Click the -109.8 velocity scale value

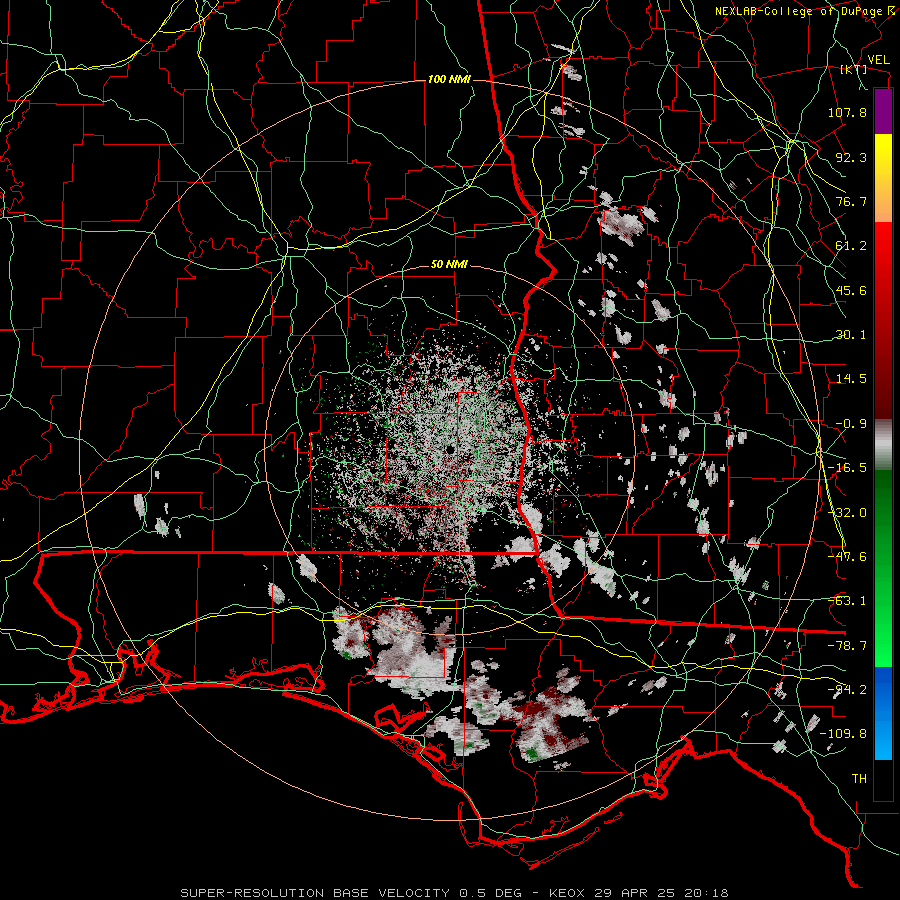[844, 734]
